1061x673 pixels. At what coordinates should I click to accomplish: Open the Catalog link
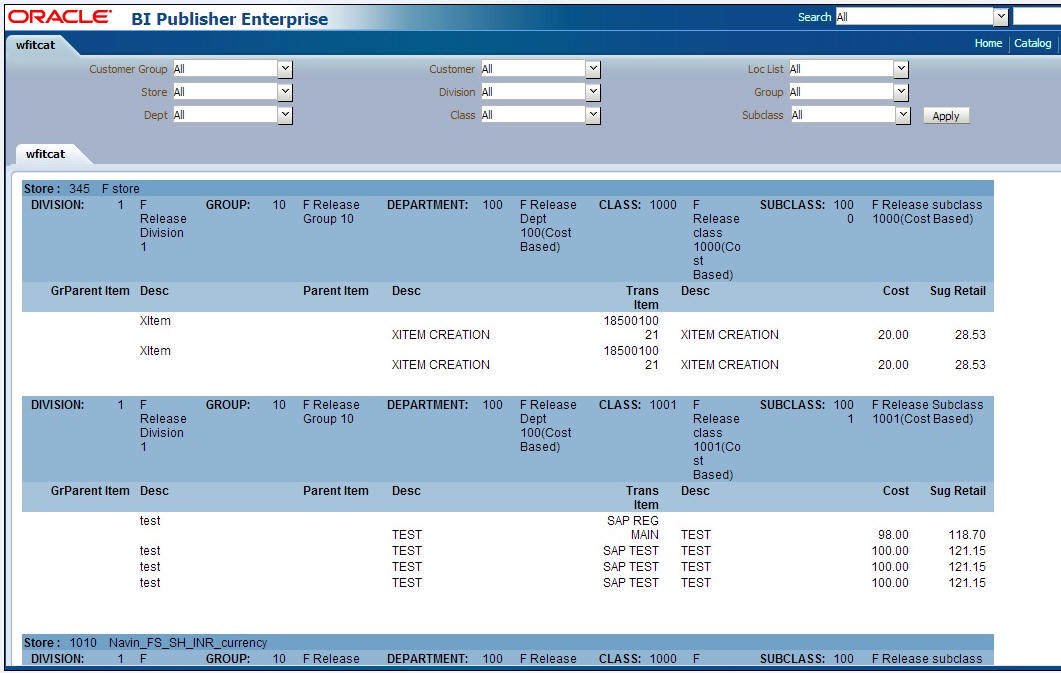click(x=1033, y=43)
